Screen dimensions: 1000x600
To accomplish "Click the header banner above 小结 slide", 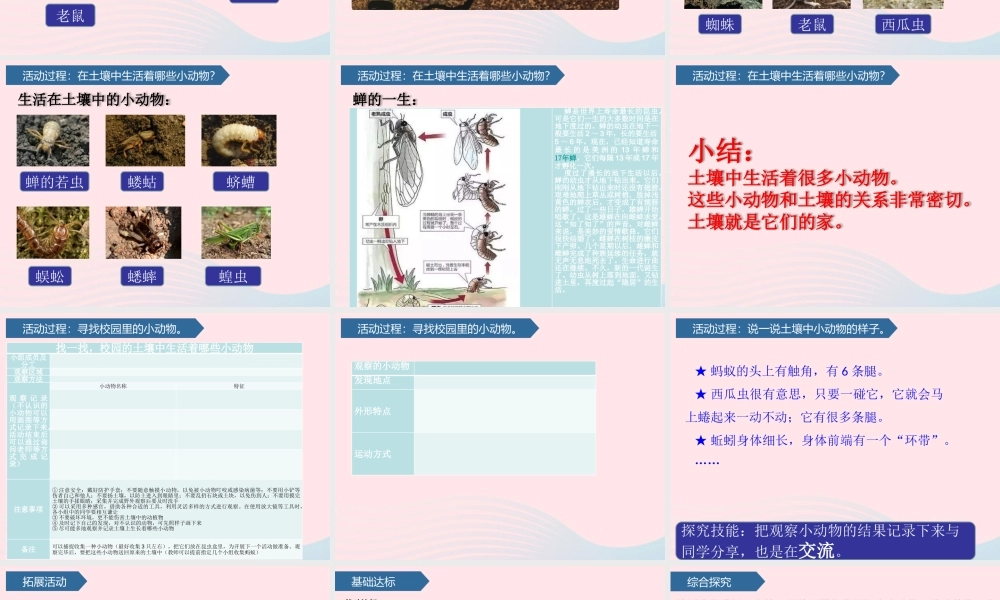I will tap(788, 75).
